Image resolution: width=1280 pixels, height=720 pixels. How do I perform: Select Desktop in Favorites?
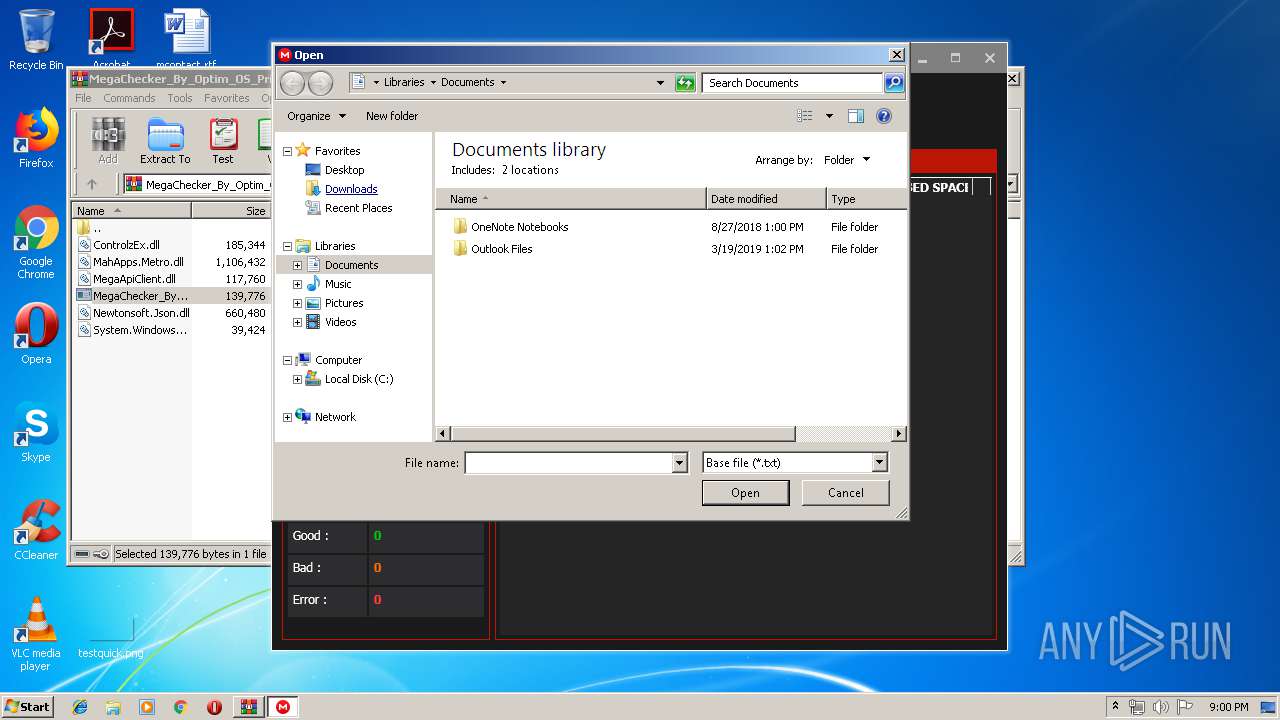pos(344,170)
